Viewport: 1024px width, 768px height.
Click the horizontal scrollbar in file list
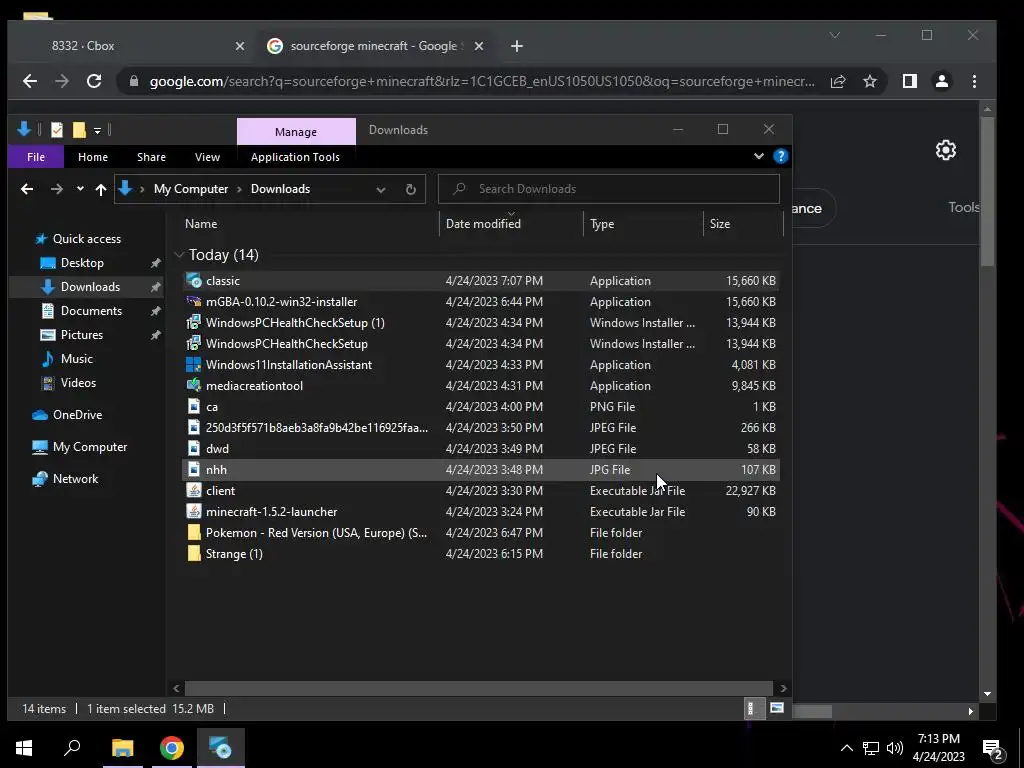479,688
